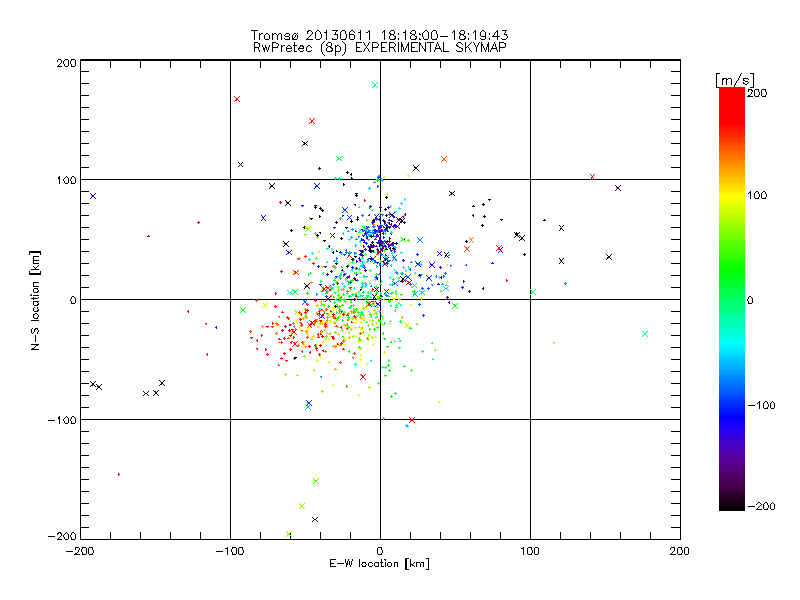Click the velocity colorbar gradient
The image size is (800, 600).
click(732, 299)
